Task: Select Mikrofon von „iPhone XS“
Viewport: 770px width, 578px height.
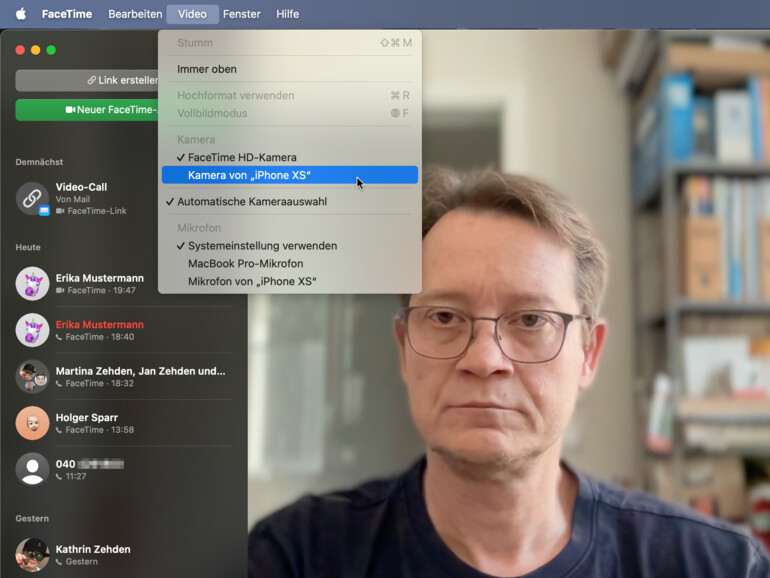Action: tap(290, 281)
